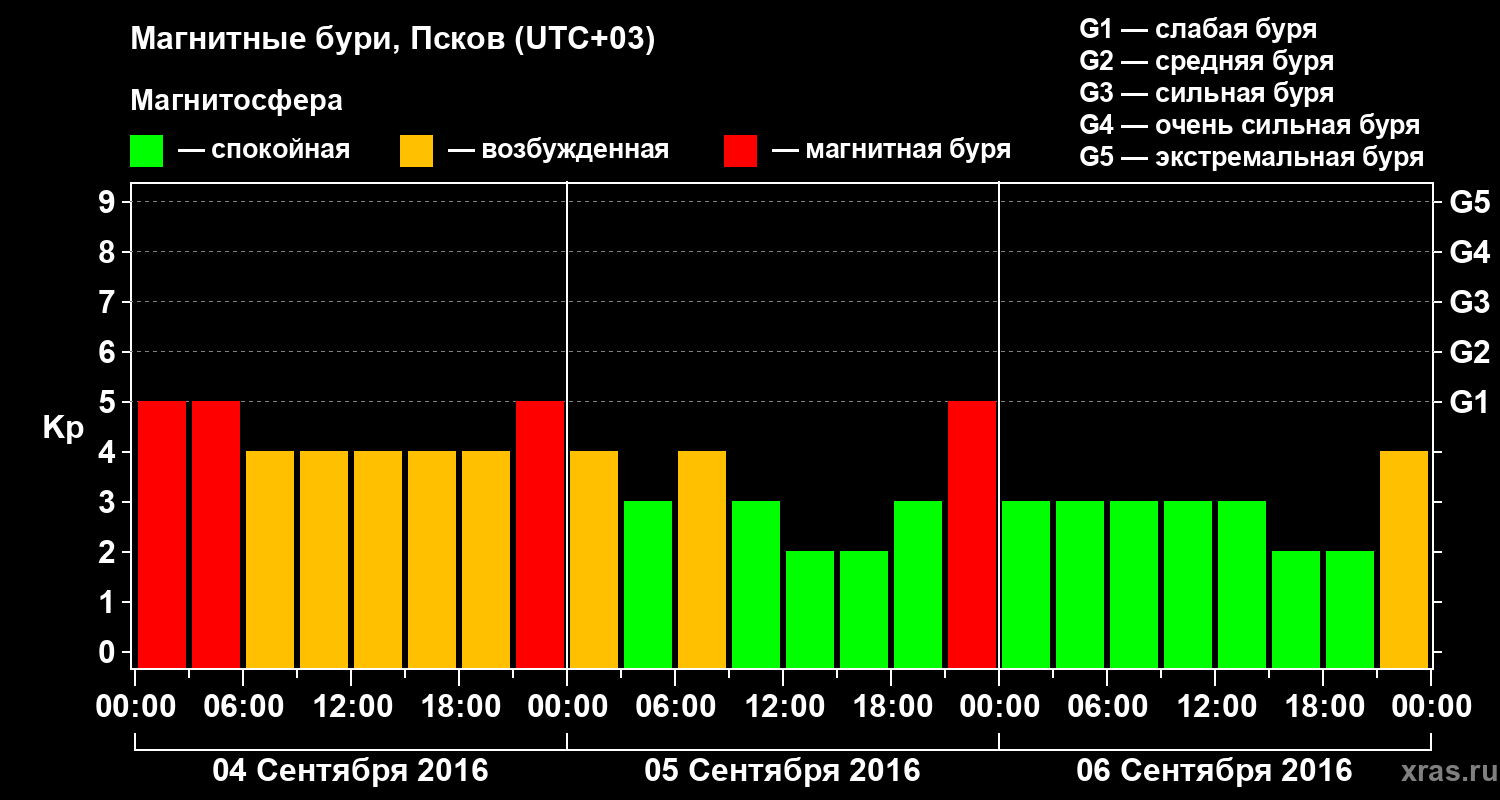
Task: Click the '06 Сентября 2016' date label
Action: 1214,771
